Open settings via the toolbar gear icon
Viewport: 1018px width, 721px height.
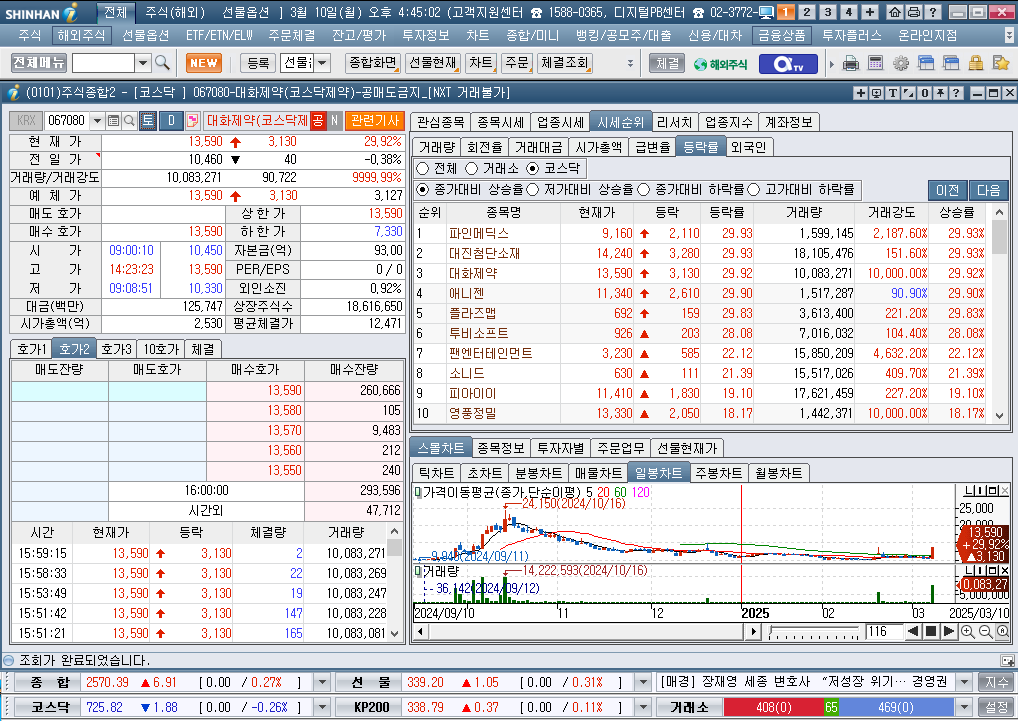coord(900,63)
